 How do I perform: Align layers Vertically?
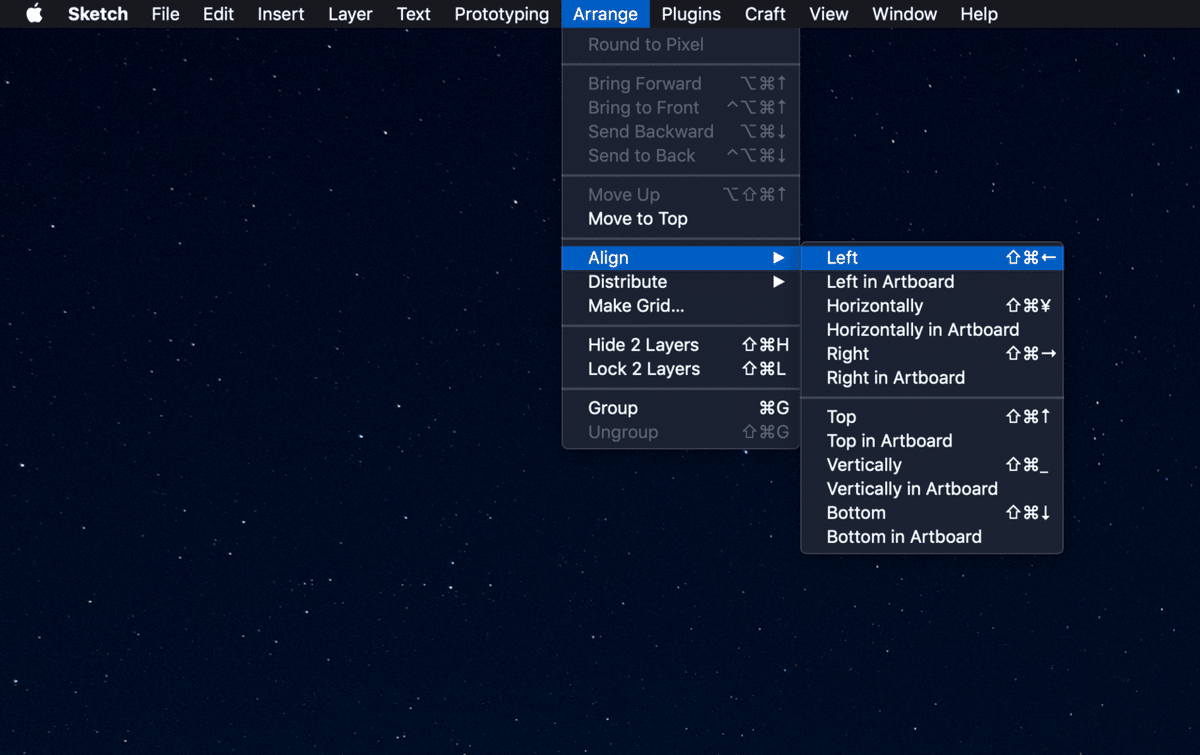[932, 465]
